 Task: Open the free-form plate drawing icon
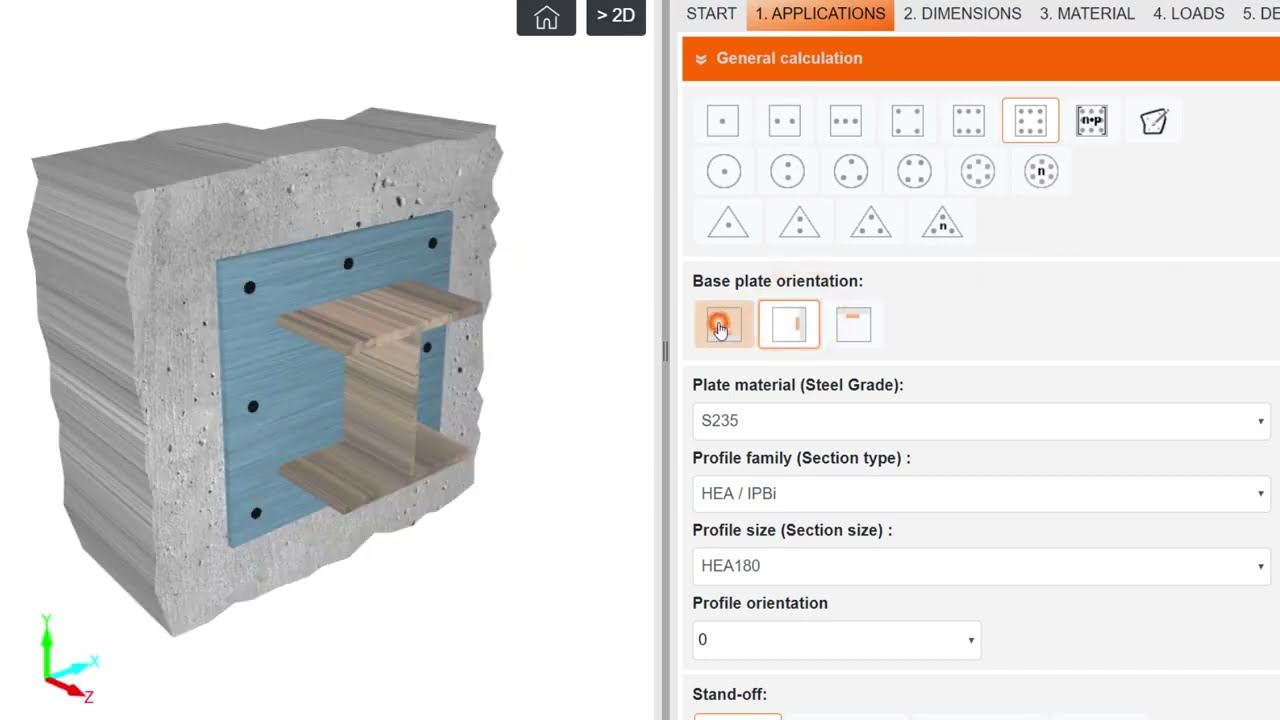[1154, 122]
